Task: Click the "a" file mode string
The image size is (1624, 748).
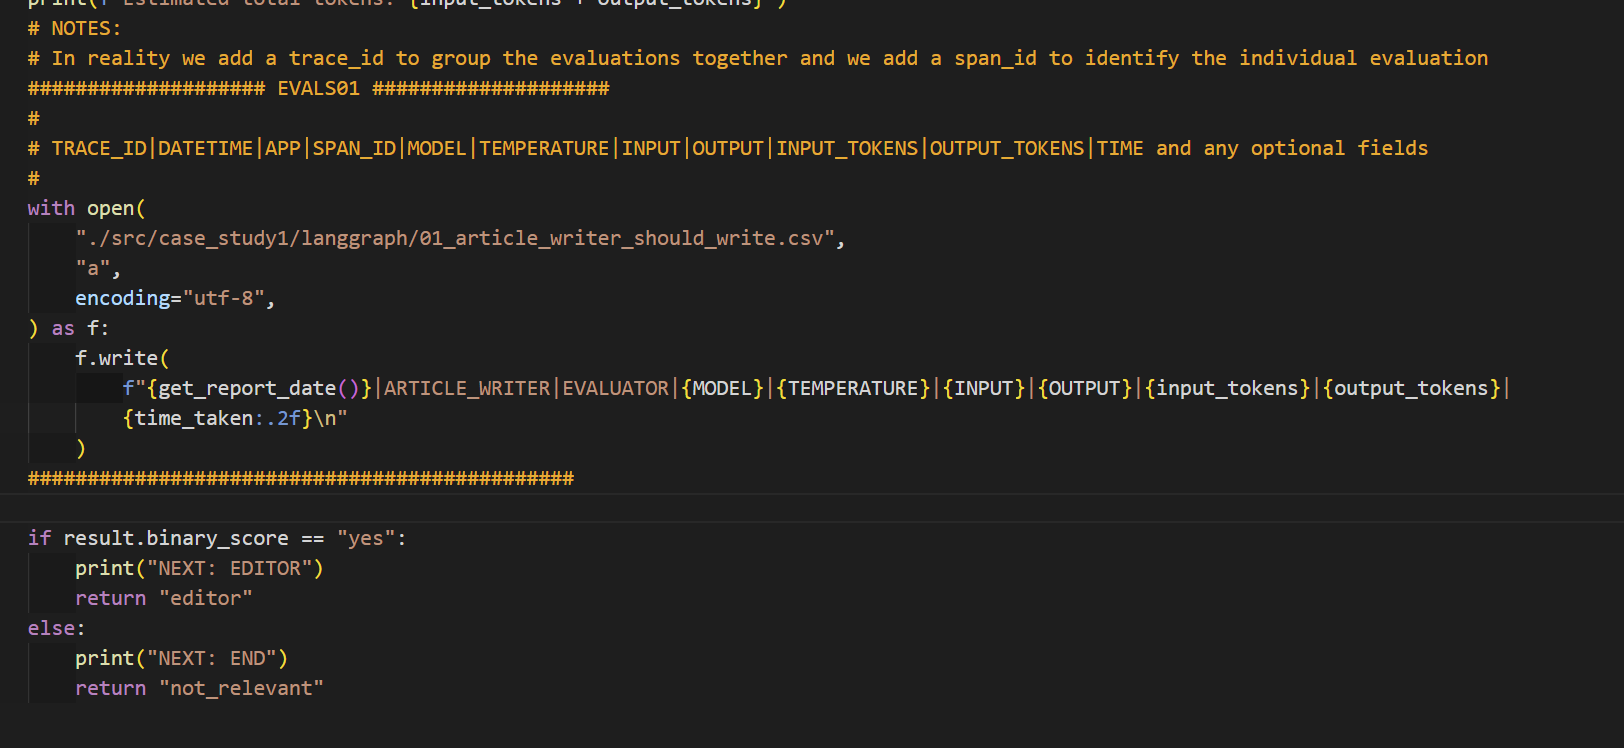Action: coord(93,269)
